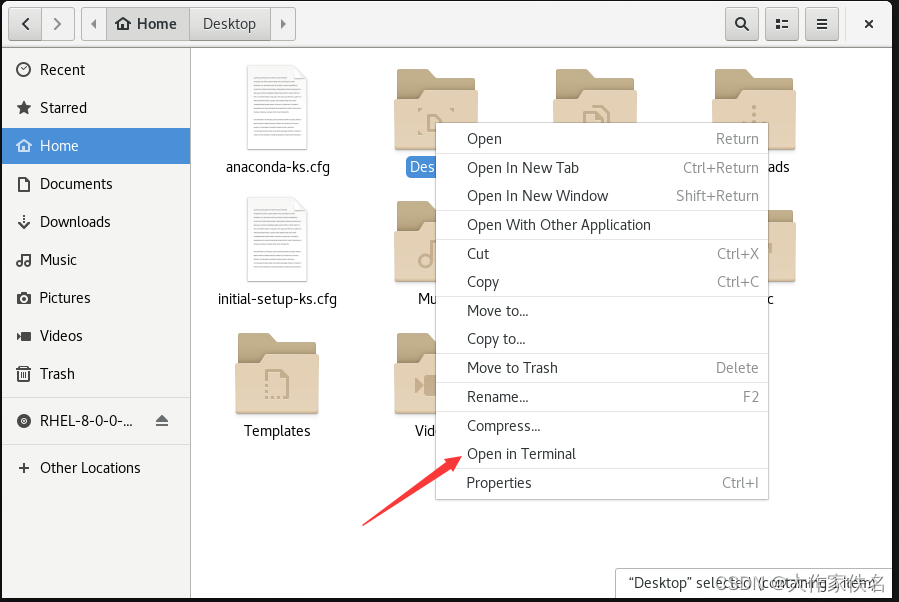
Task: Choose Open In New Window
Action: click(x=602, y=196)
